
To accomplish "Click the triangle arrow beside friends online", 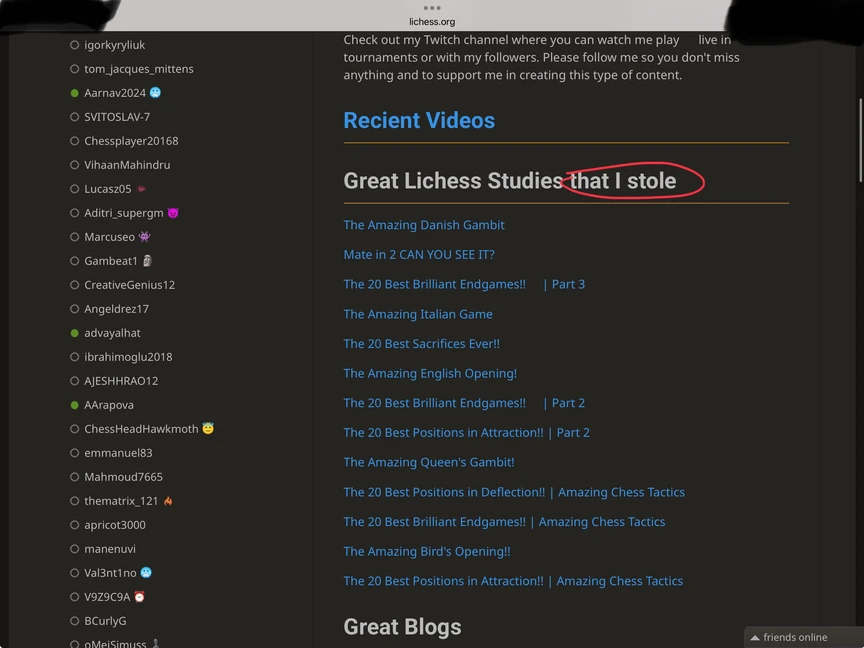I will 754,638.
